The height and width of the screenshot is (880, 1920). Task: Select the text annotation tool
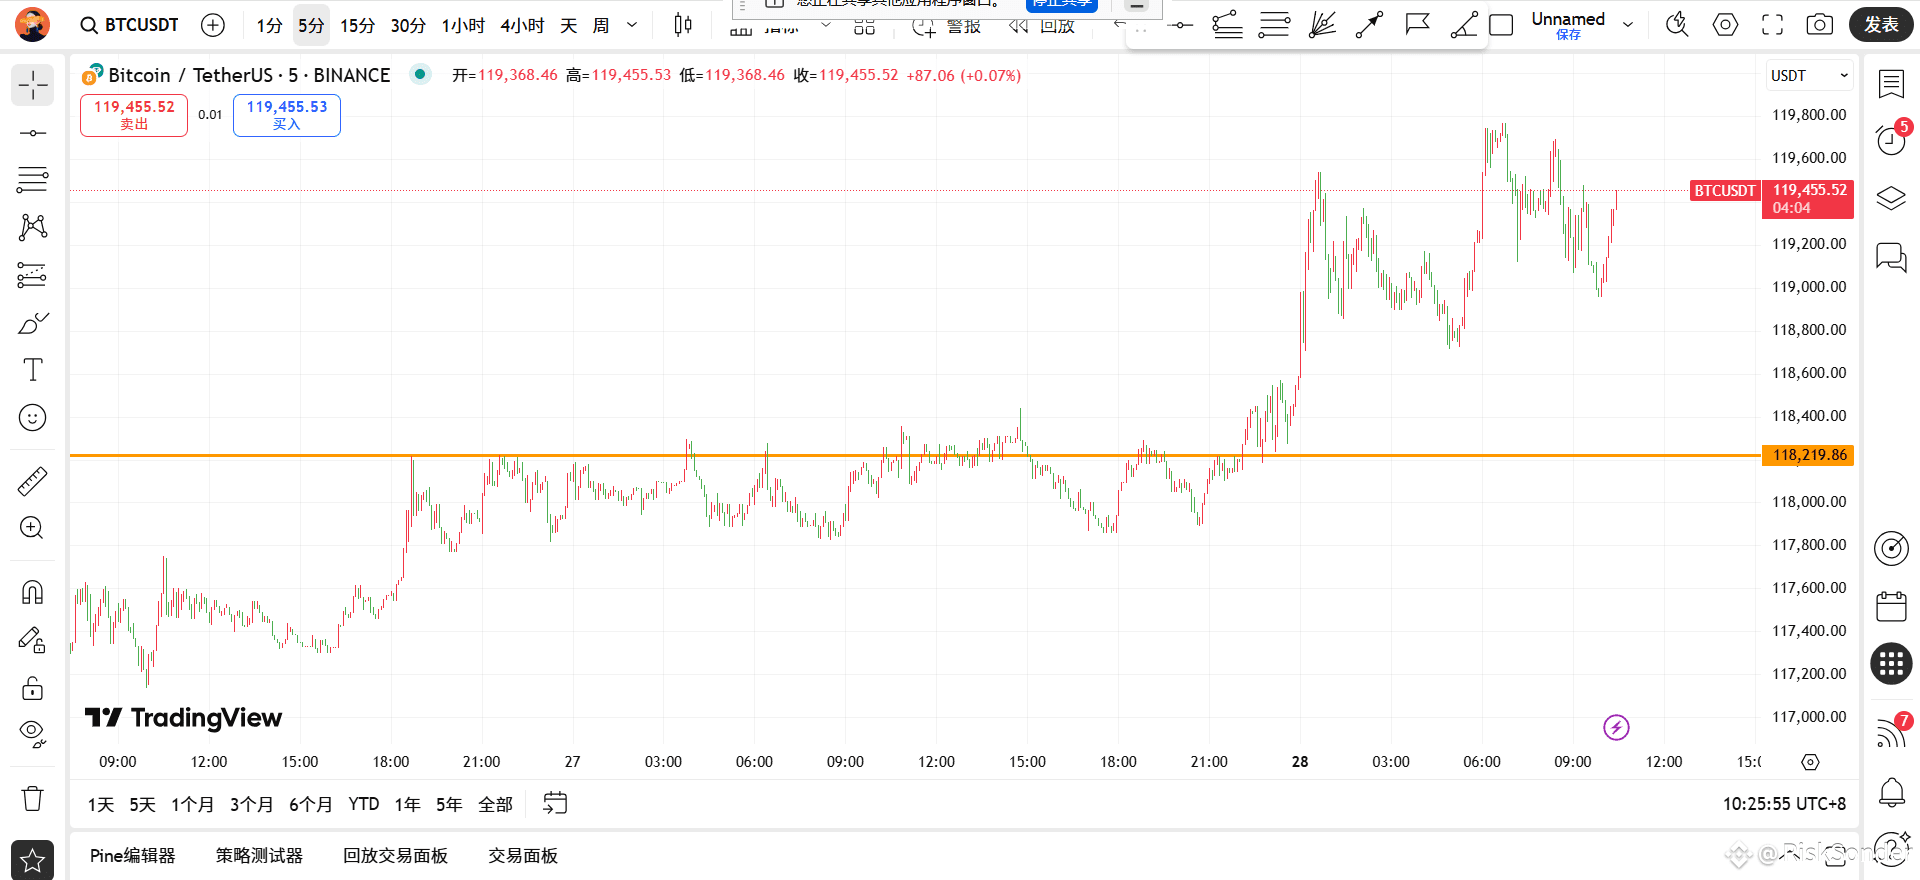[x=33, y=370]
